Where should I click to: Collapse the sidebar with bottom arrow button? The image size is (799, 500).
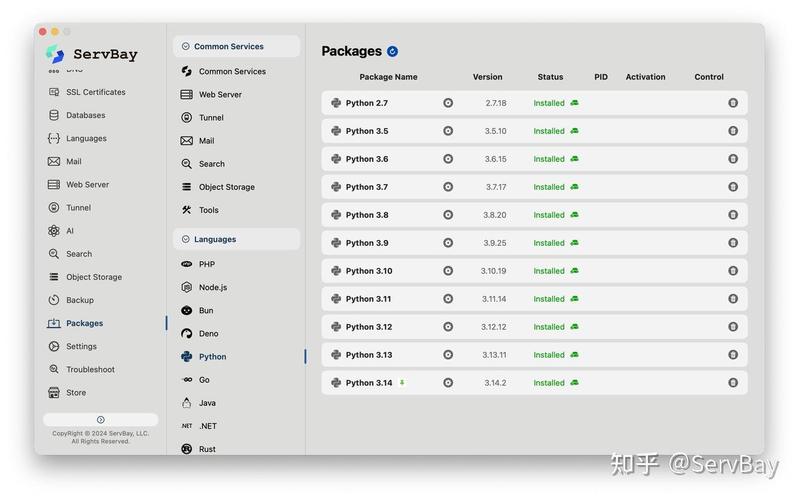100,419
